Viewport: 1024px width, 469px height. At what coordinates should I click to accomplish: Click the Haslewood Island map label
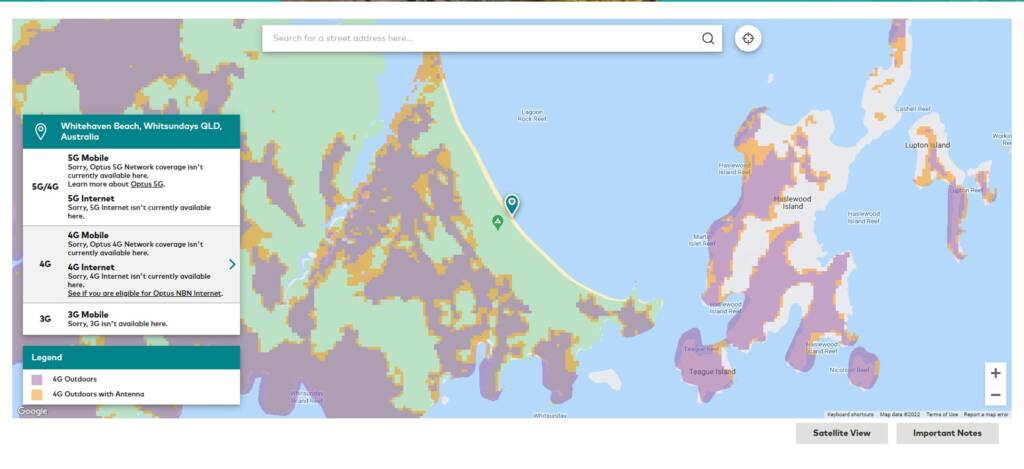pos(792,202)
